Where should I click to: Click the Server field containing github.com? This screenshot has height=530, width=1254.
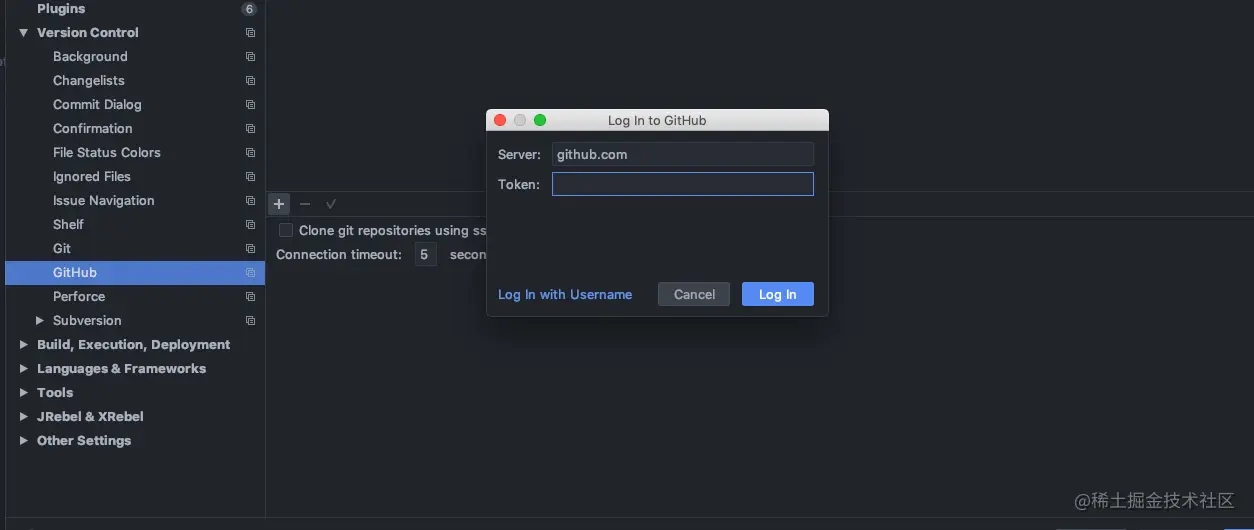[x=683, y=154]
